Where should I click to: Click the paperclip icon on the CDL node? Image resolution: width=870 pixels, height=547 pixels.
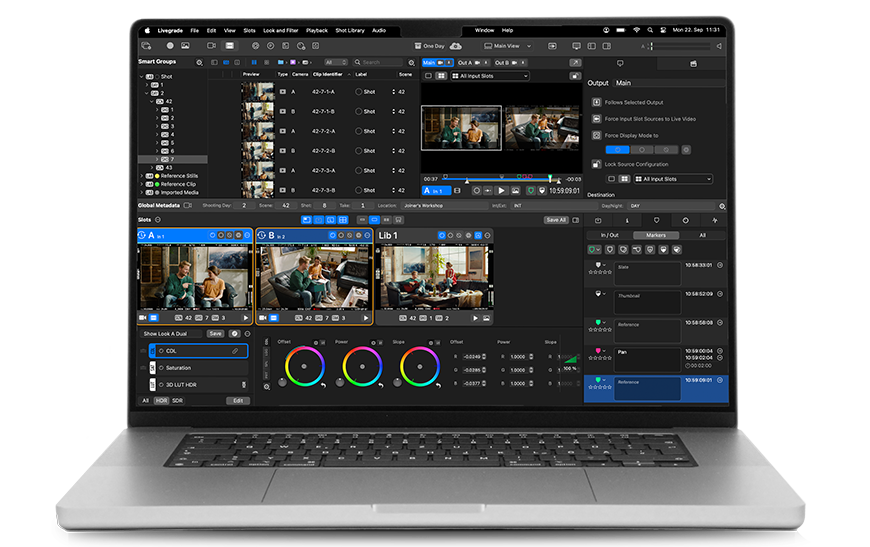coord(235,351)
